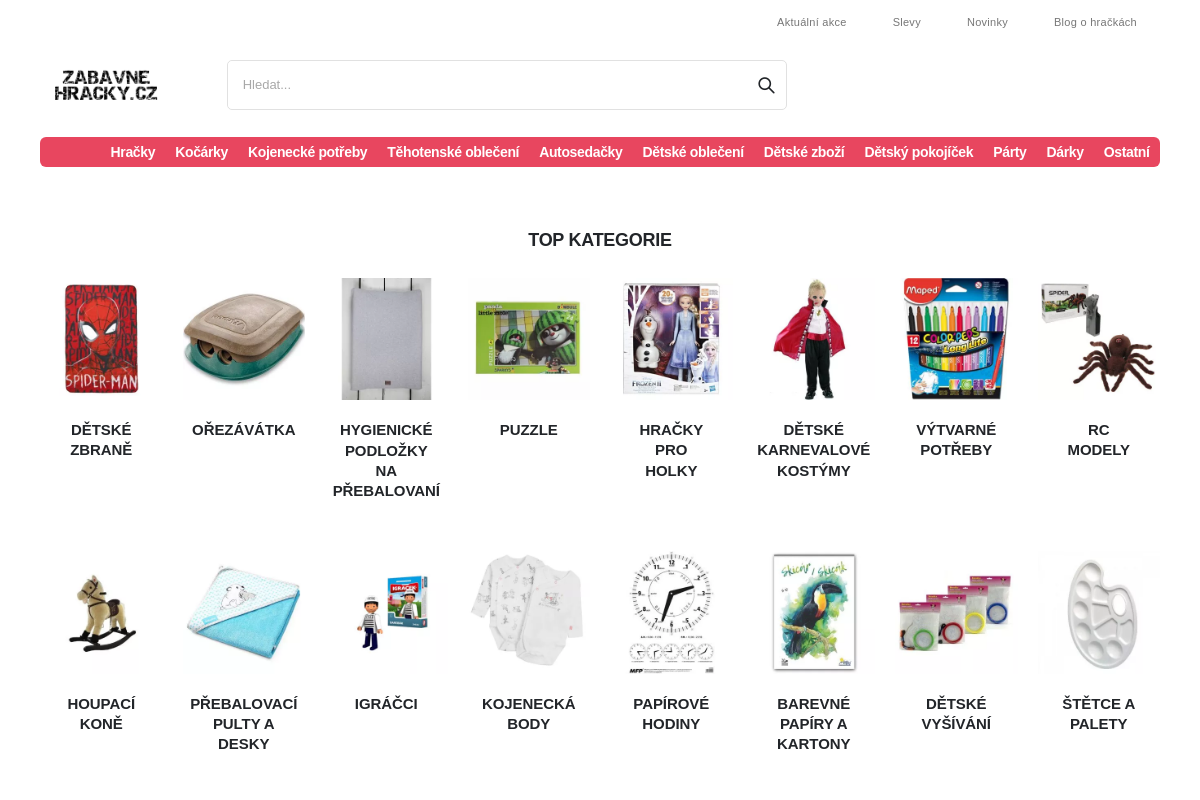Image resolution: width=1200 pixels, height=800 pixels.
Task: Go to the Aktuální akce link
Action: (812, 22)
